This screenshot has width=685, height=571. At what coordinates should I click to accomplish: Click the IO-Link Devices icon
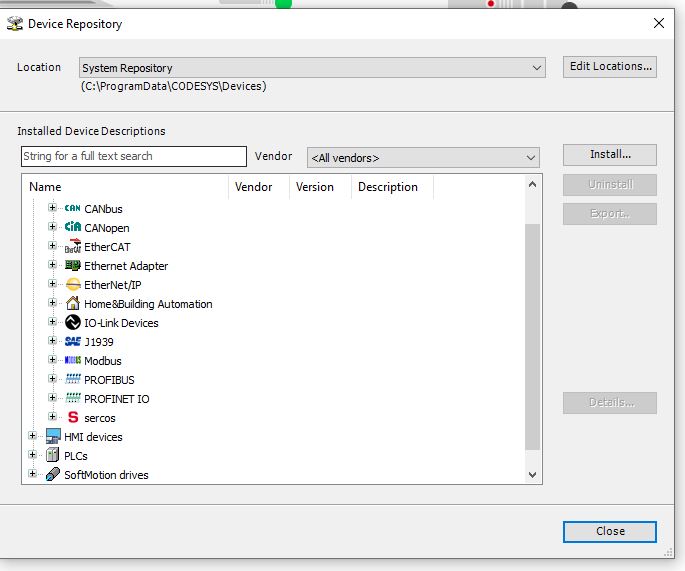point(72,323)
